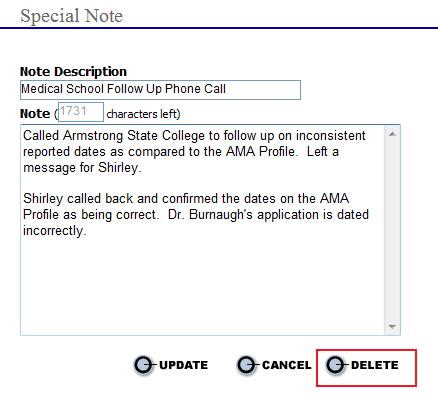Click the 'Special Note' heading
This screenshot has height=402, width=438.
click(x=71, y=16)
